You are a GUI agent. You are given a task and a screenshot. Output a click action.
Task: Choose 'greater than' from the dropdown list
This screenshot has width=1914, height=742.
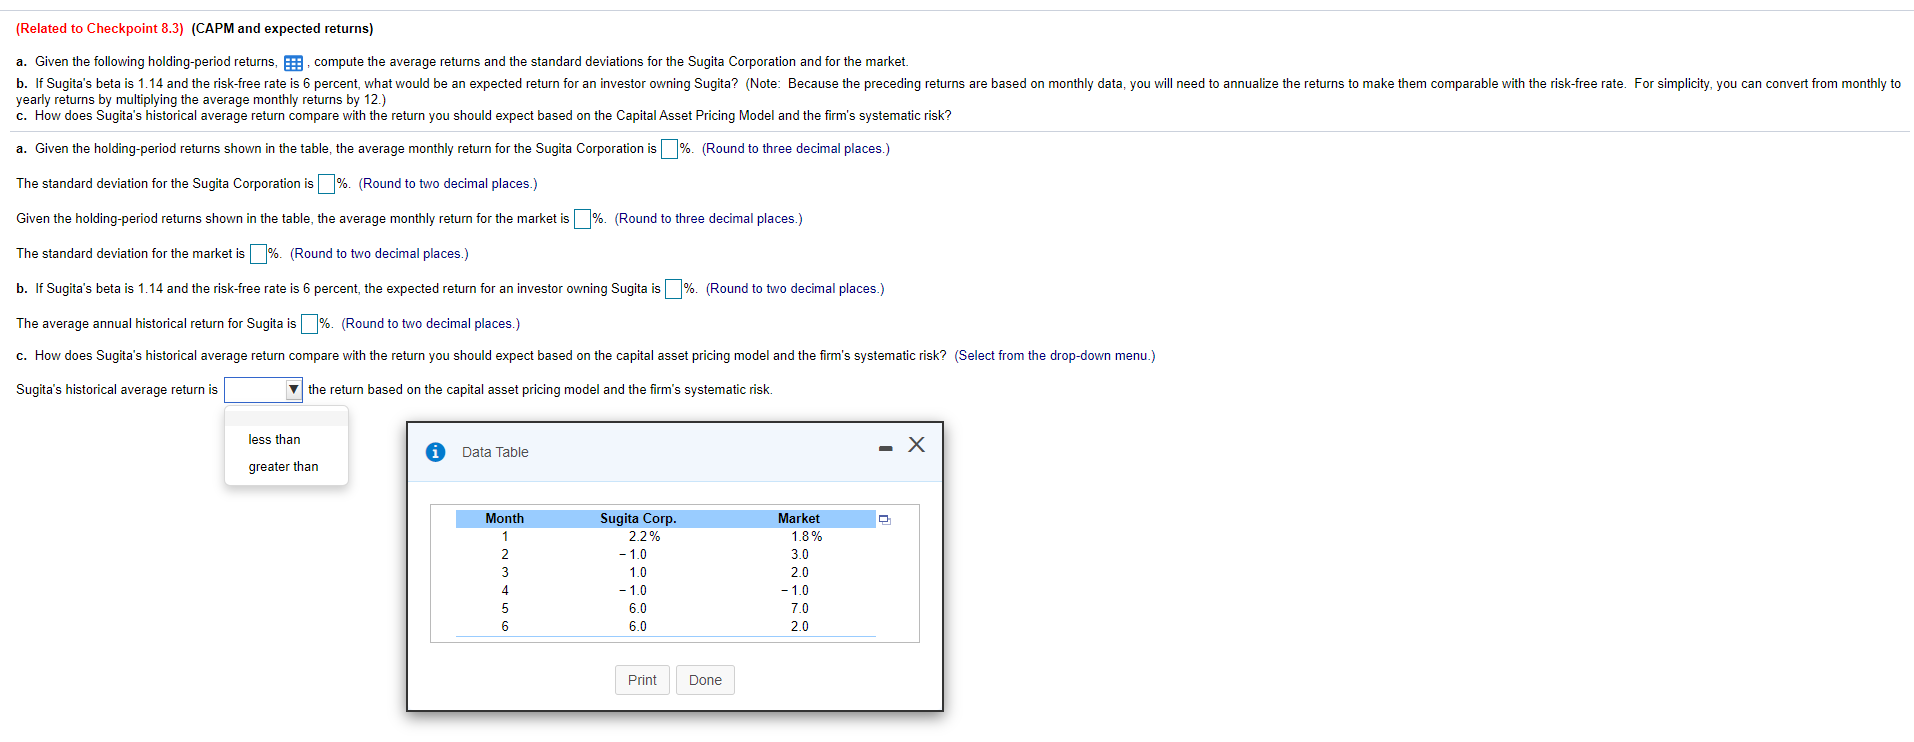283,466
